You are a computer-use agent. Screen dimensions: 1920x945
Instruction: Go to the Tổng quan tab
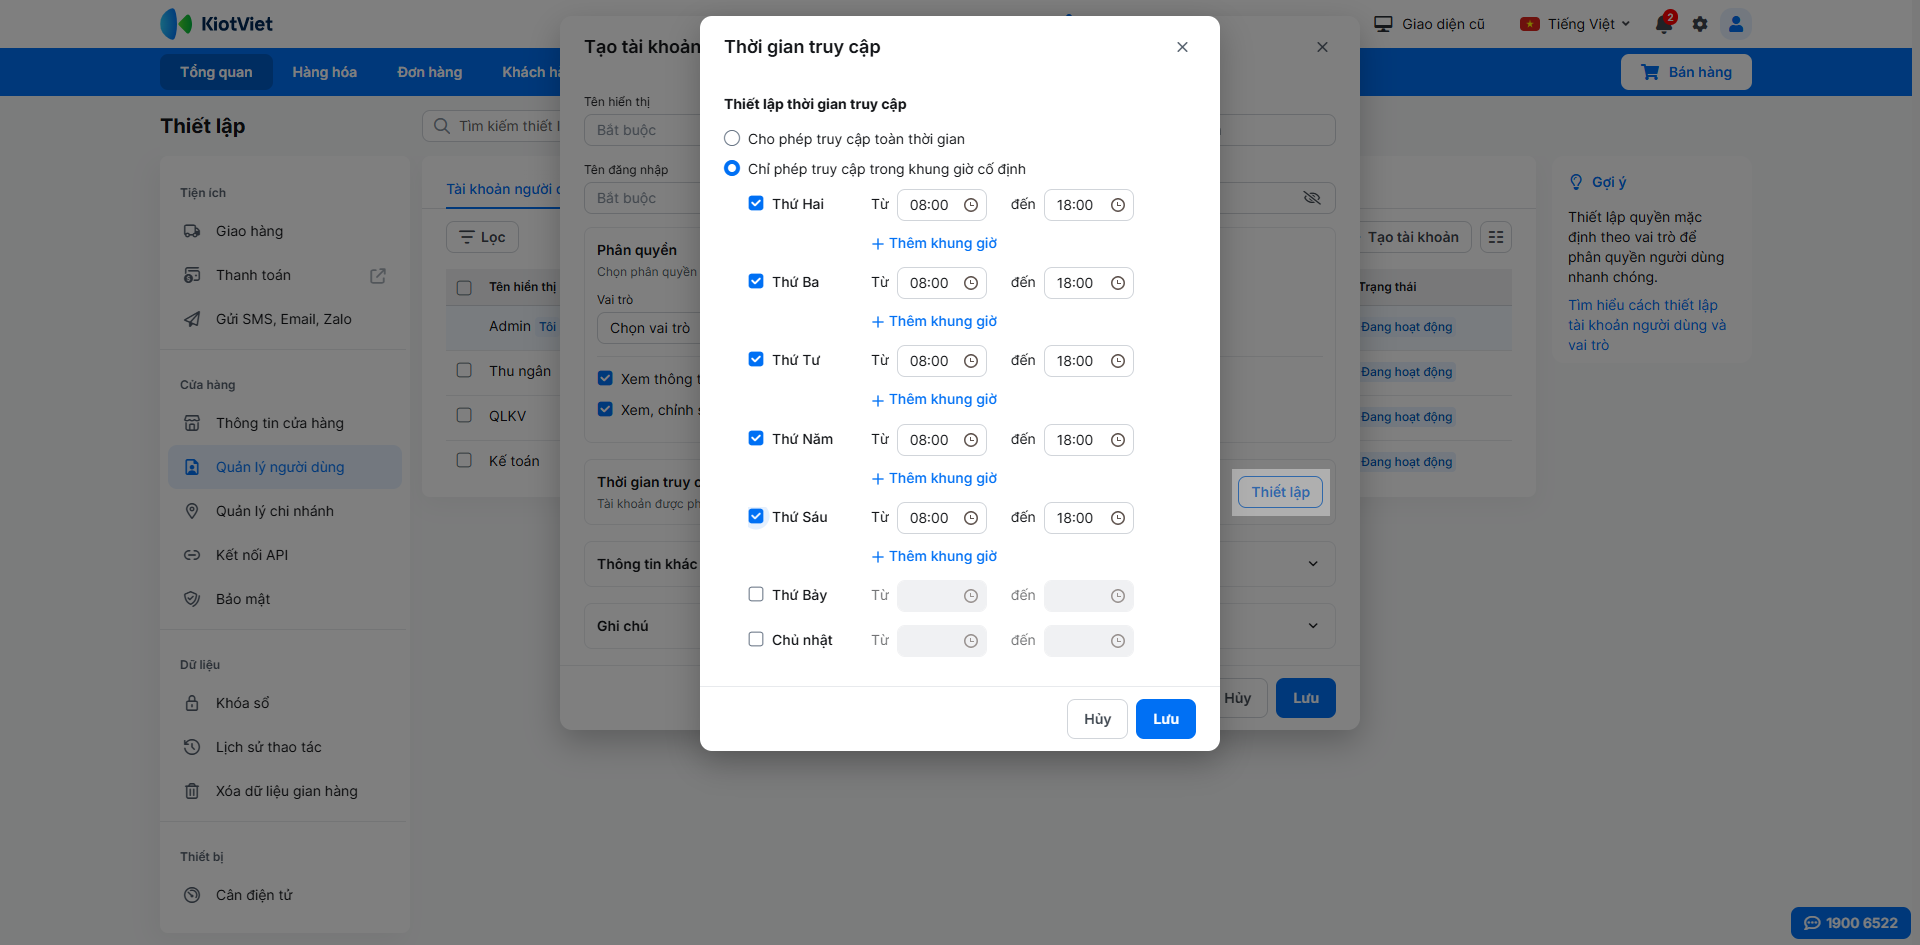click(216, 72)
